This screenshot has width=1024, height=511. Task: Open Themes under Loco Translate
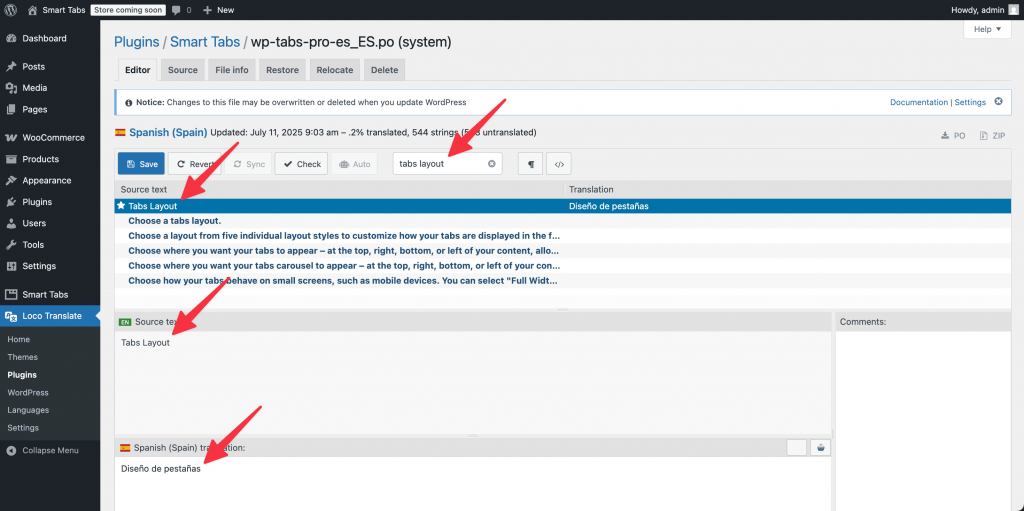22,357
